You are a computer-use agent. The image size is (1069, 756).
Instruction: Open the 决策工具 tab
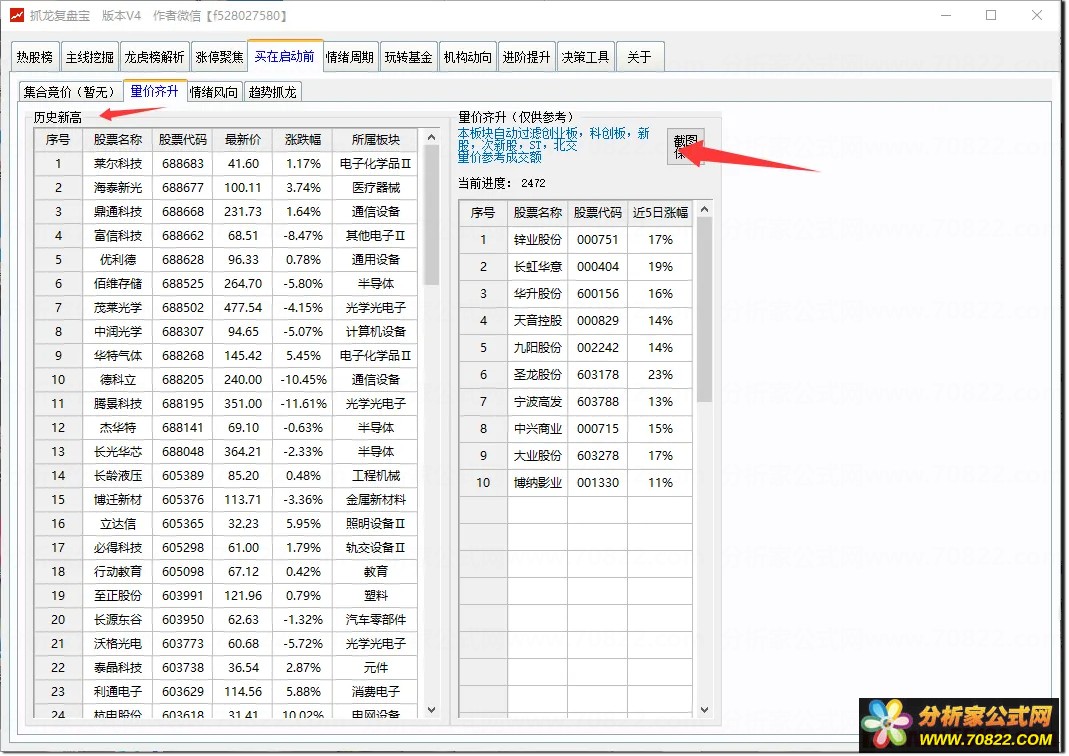(585, 57)
